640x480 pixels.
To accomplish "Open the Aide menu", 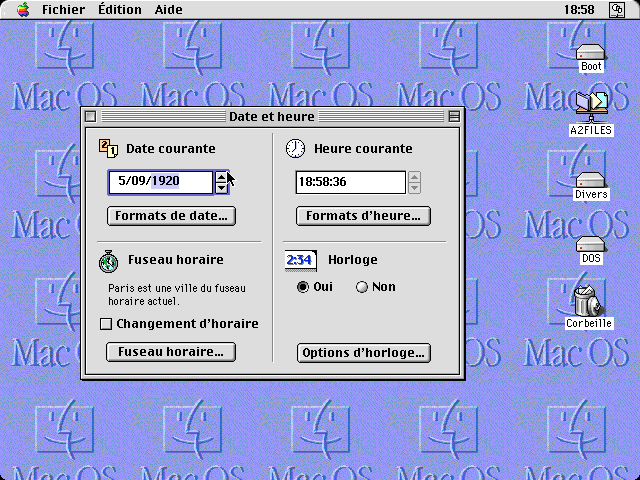I will 168,9.
